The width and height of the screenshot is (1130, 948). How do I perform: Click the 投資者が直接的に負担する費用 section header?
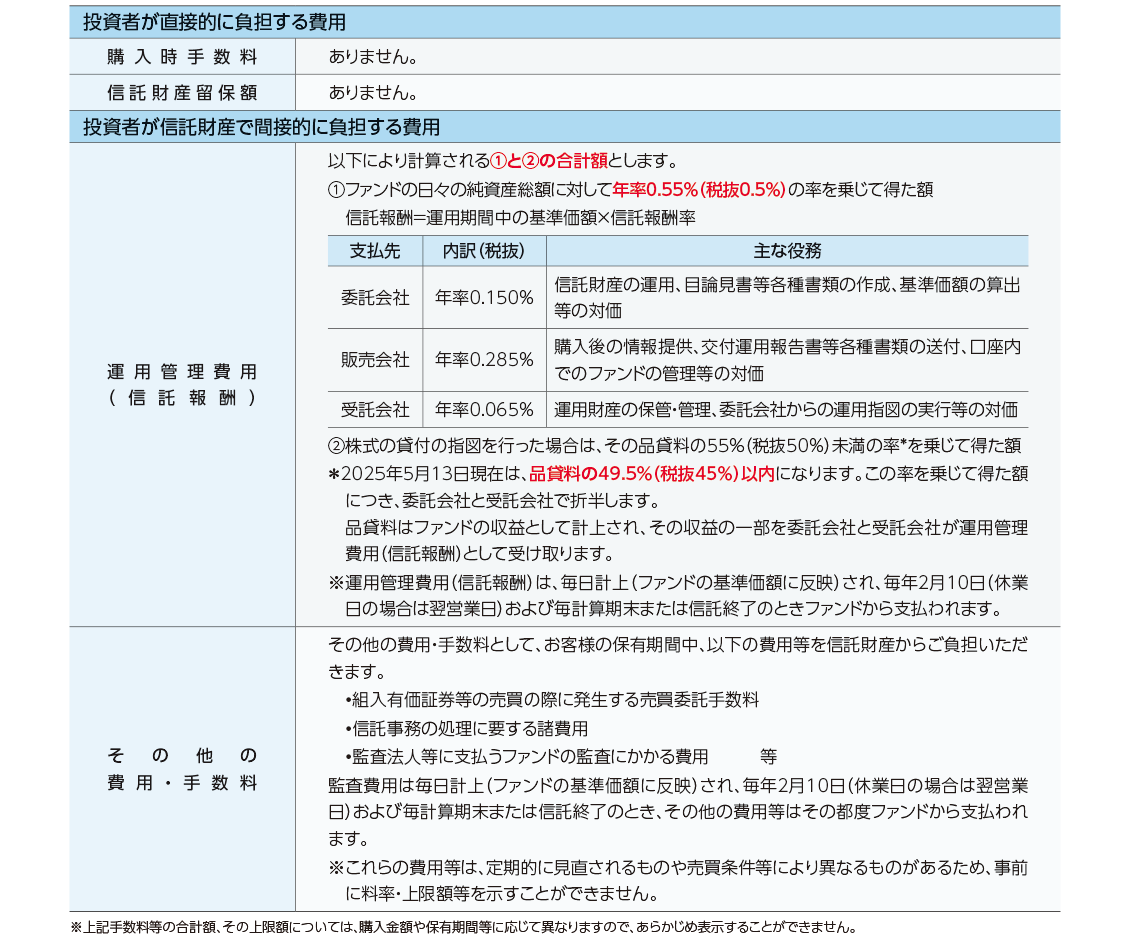coord(214,22)
